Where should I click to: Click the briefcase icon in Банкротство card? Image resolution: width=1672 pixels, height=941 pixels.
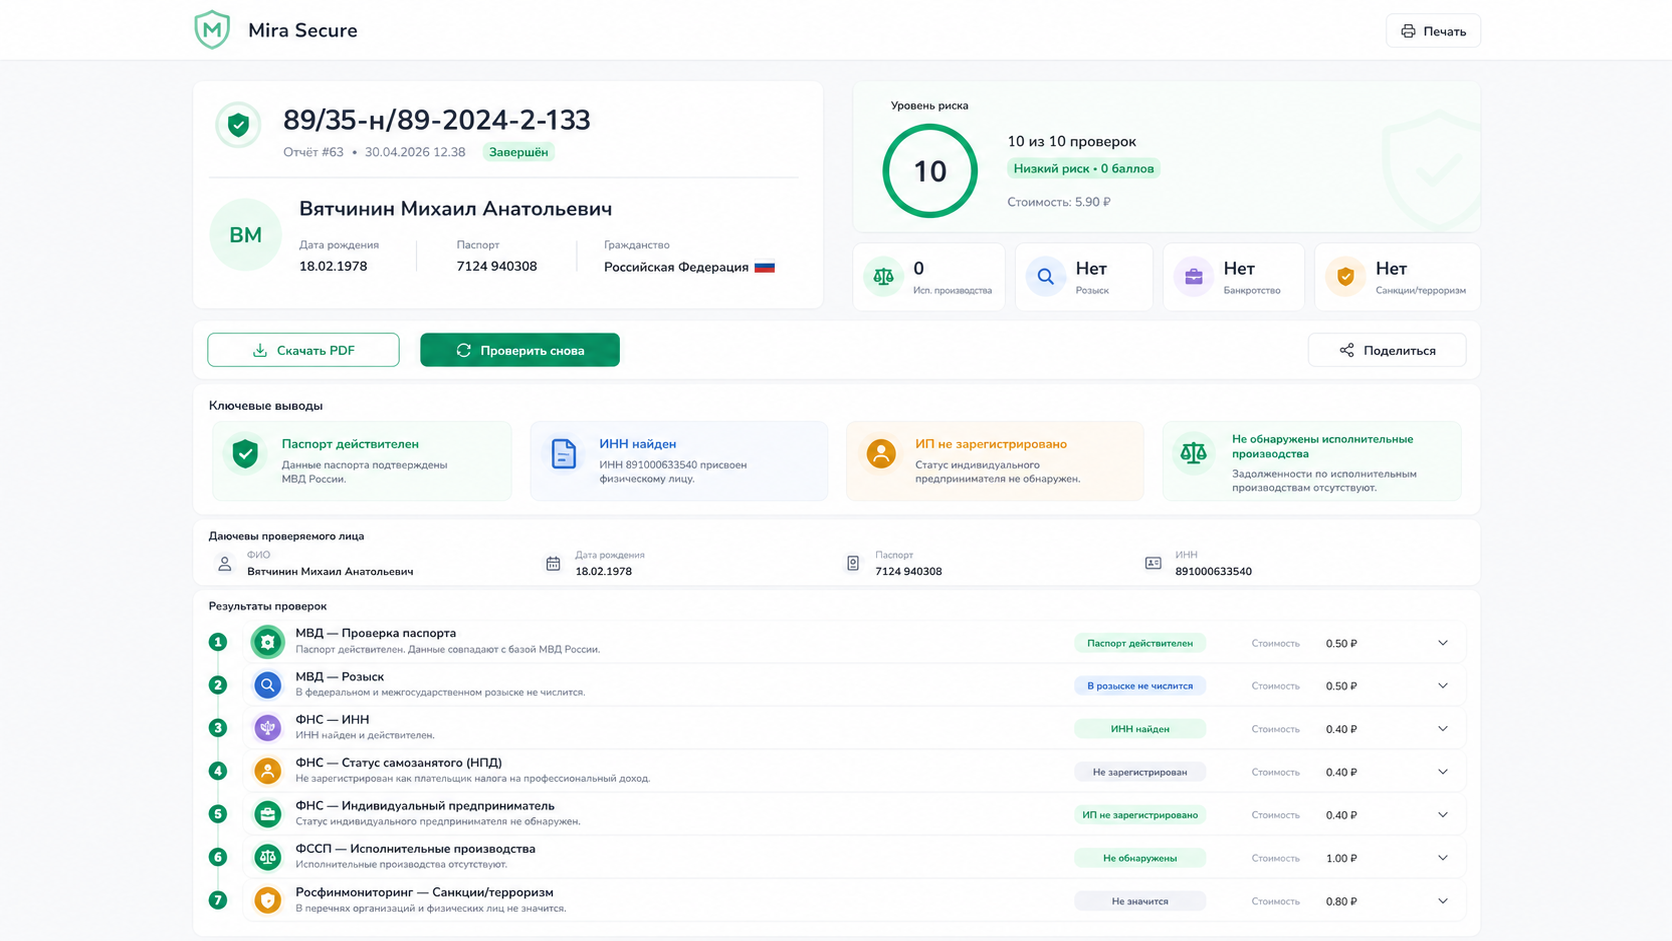[x=1194, y=276]
